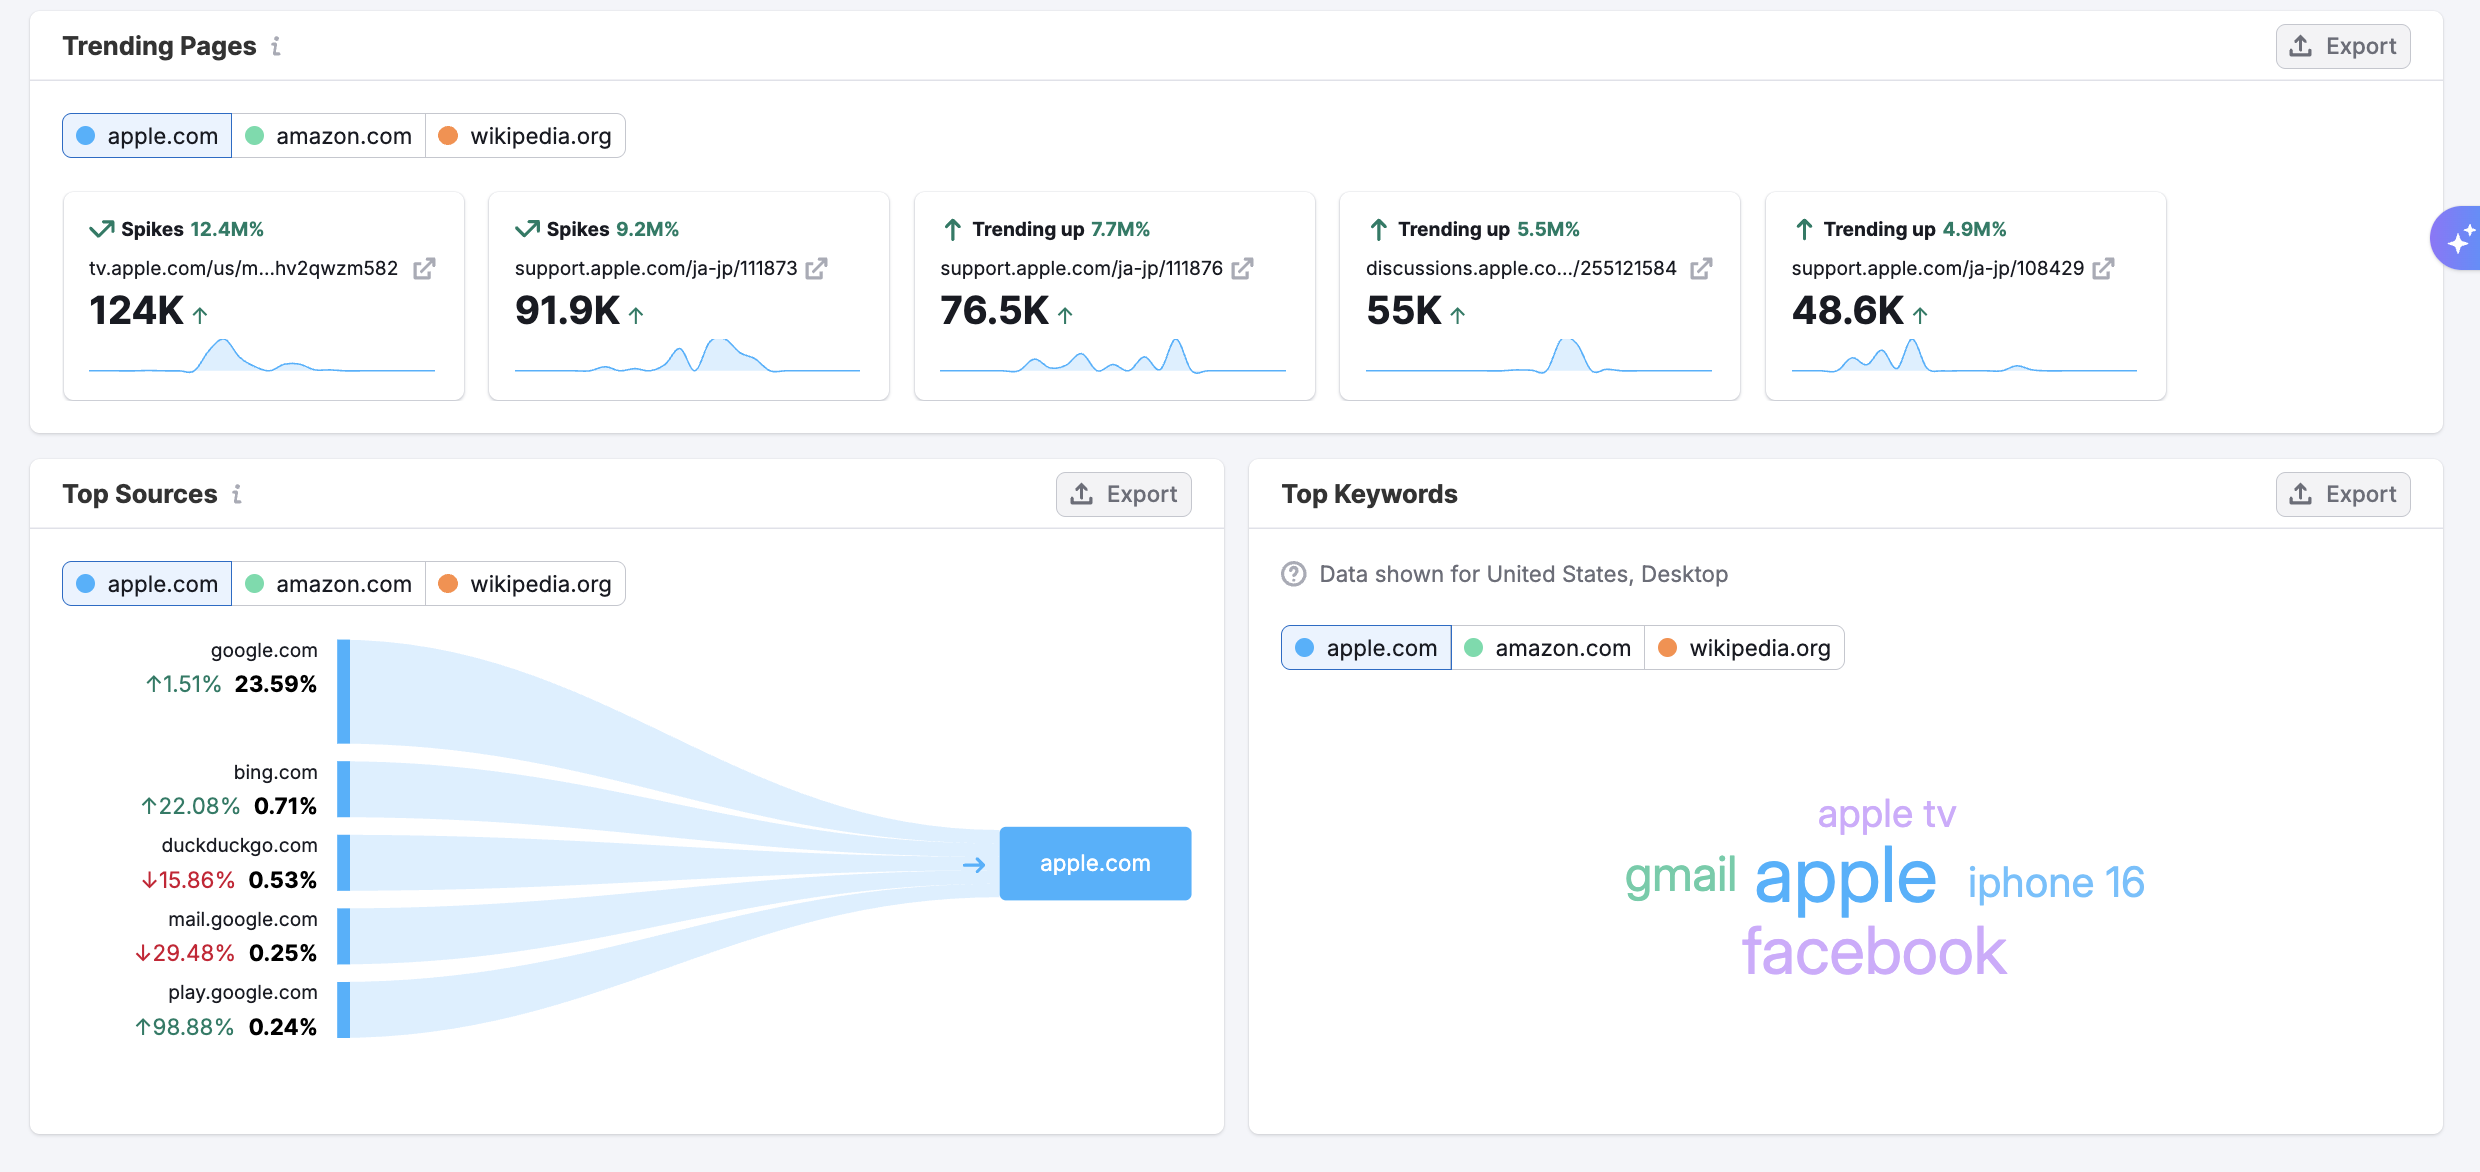
Task: Export the Trending Pages data
Action: click(x=2342, y=46)
